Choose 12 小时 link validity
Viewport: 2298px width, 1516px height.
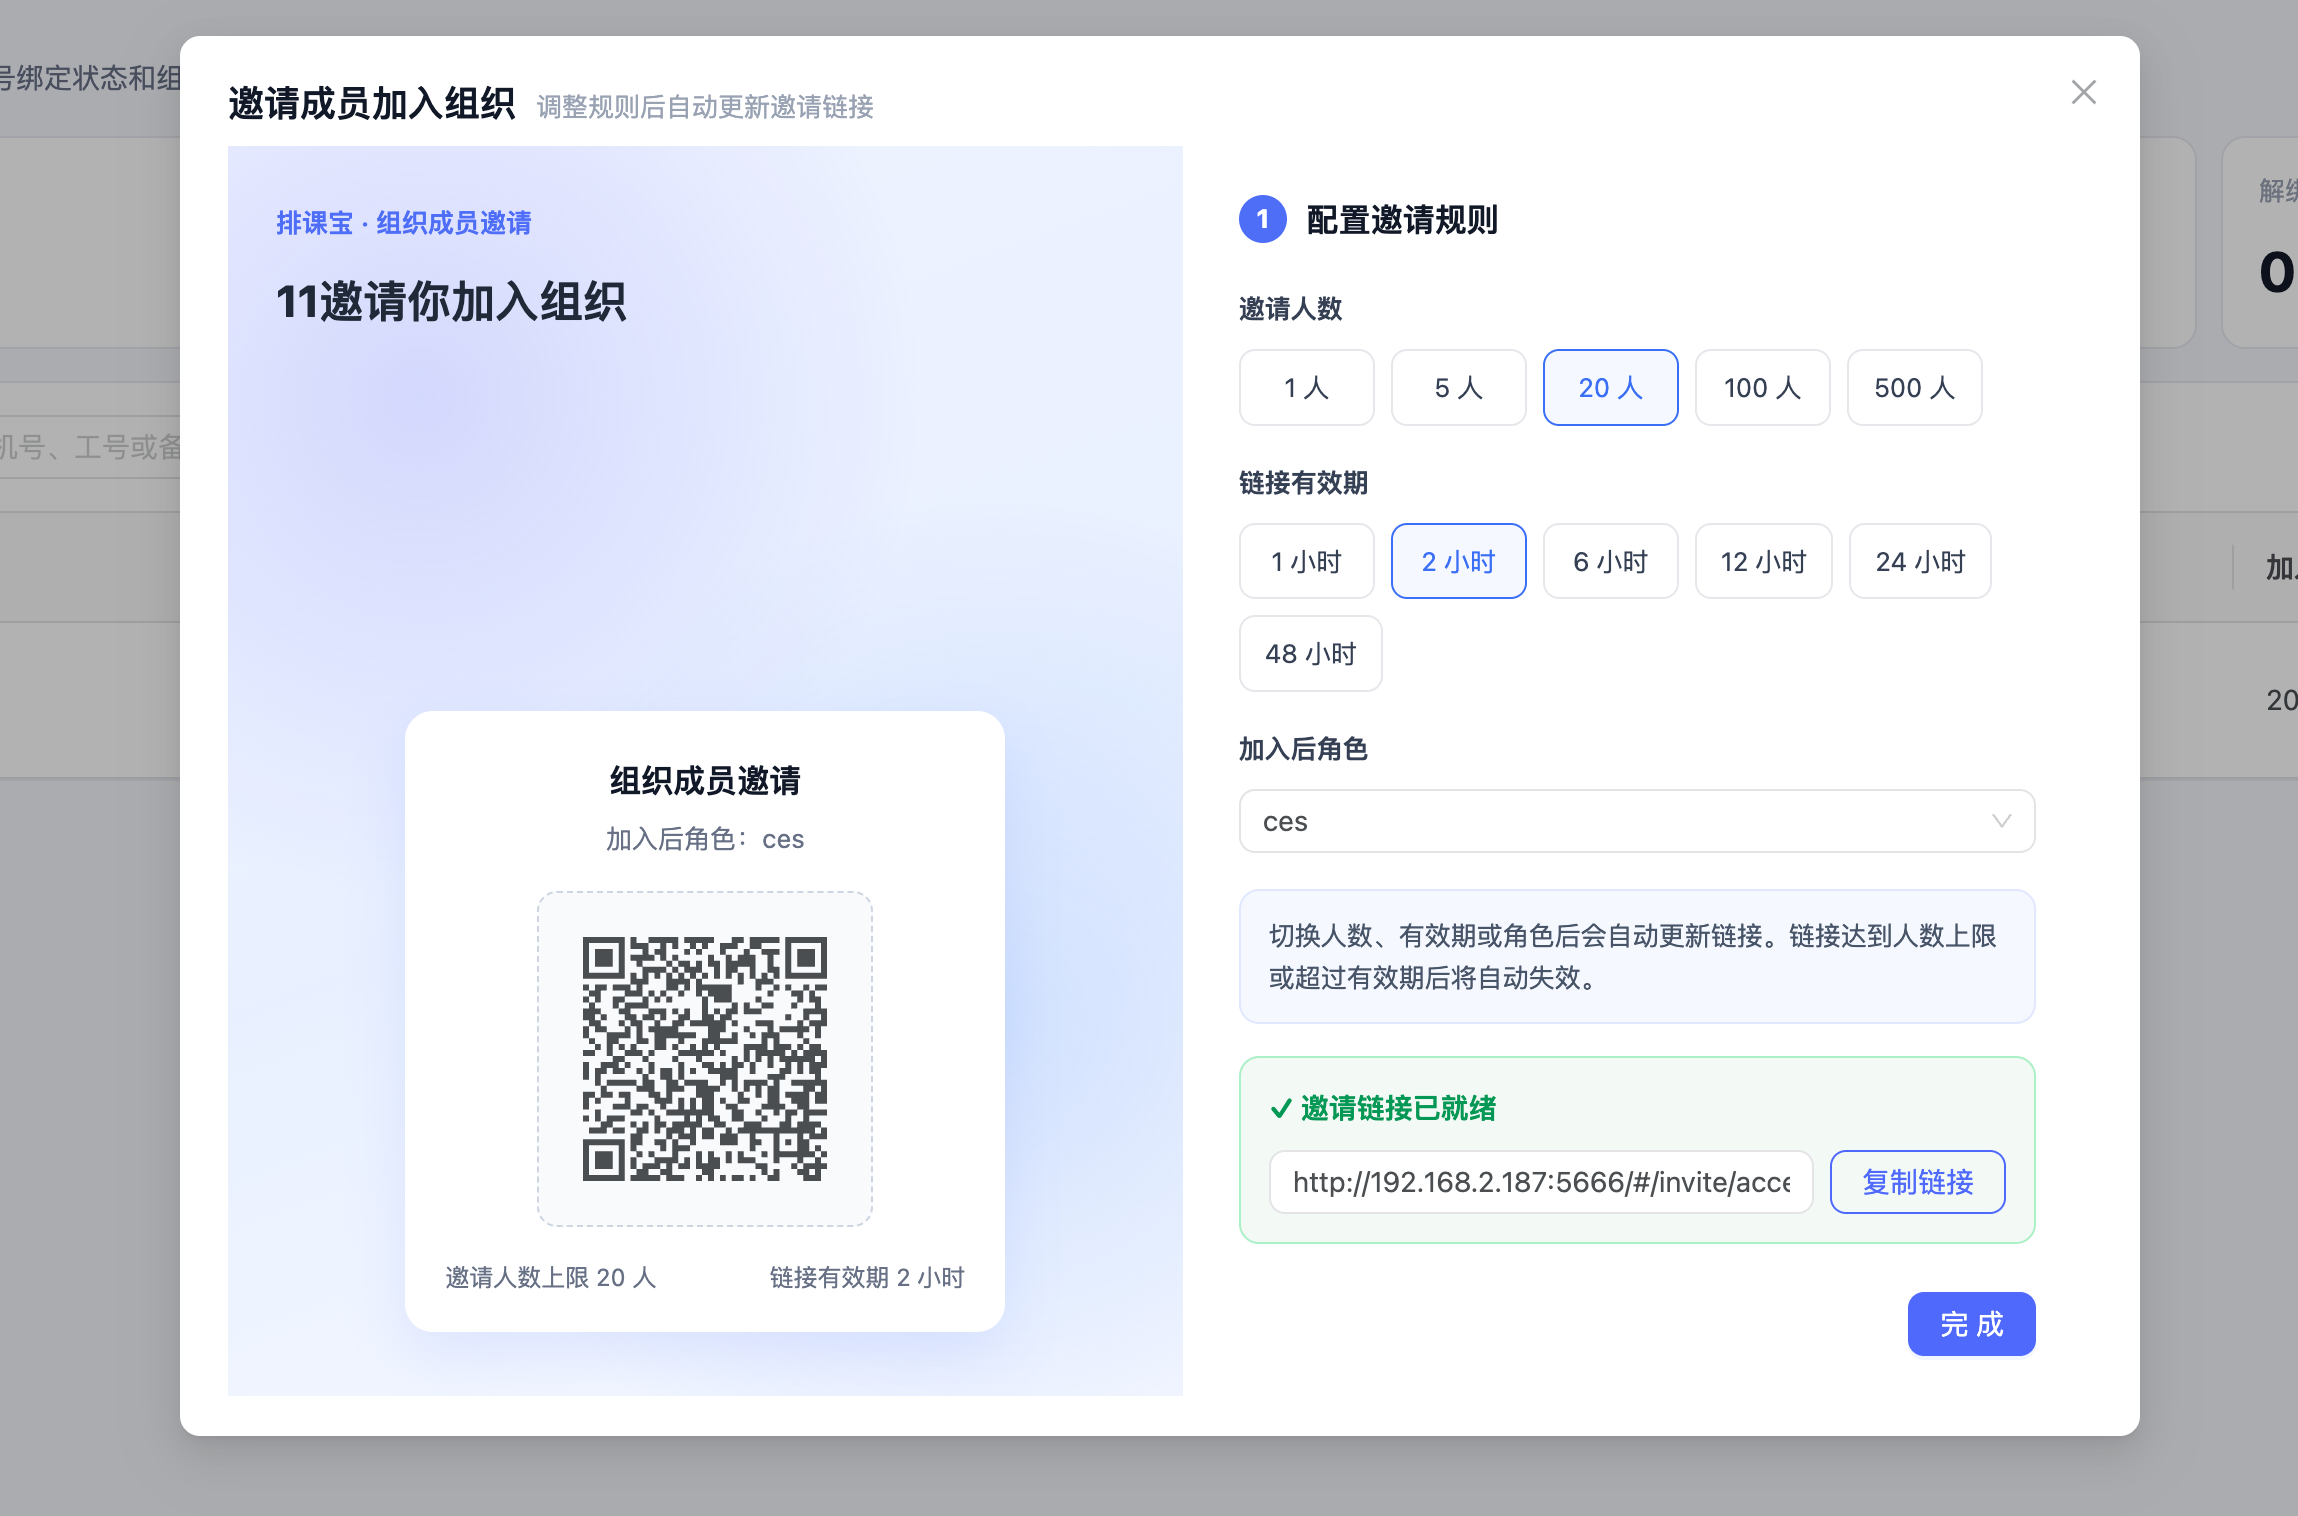point(1764,562)
